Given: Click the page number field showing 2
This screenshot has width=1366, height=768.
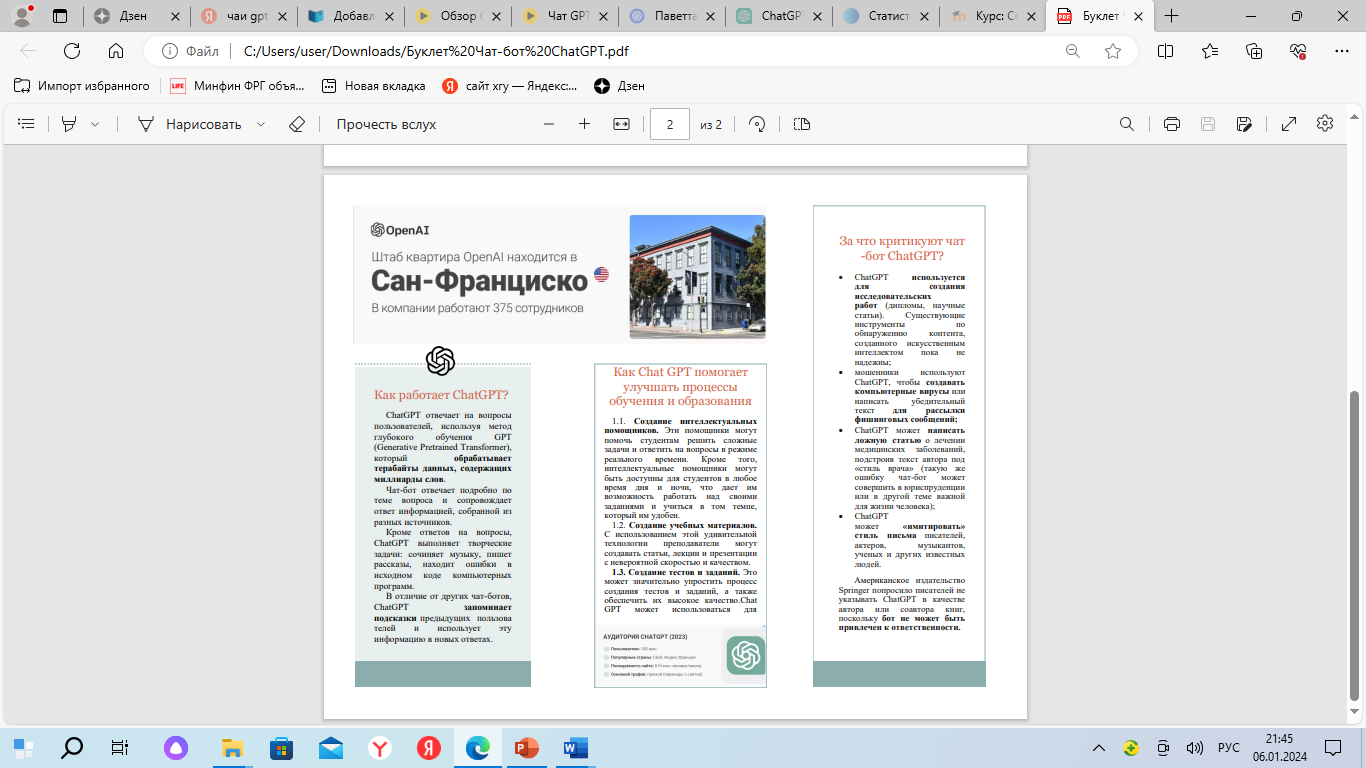Looking at the screenshot, I should pos(670,124).
